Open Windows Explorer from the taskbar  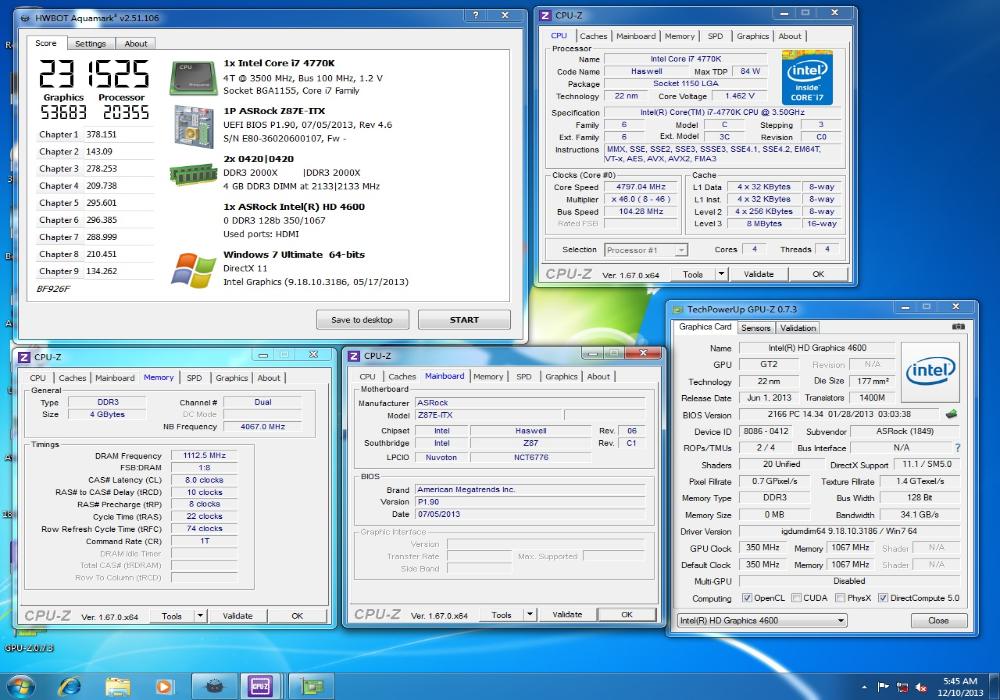[117, 686]
